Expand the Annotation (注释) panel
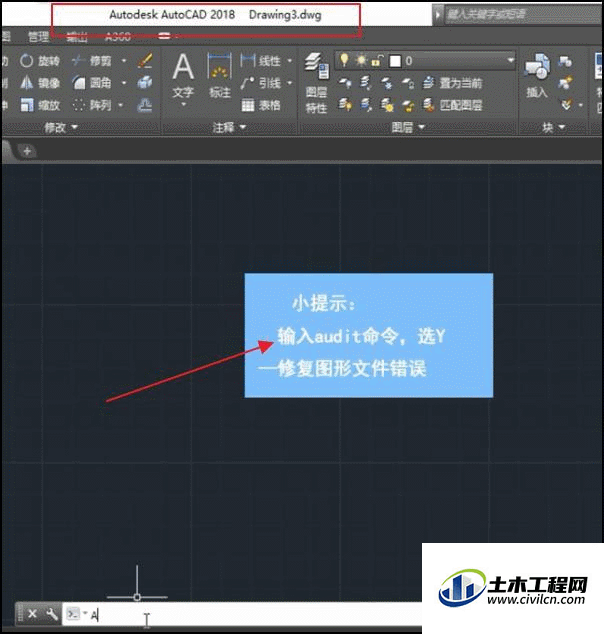 click(x=229, y=128)
